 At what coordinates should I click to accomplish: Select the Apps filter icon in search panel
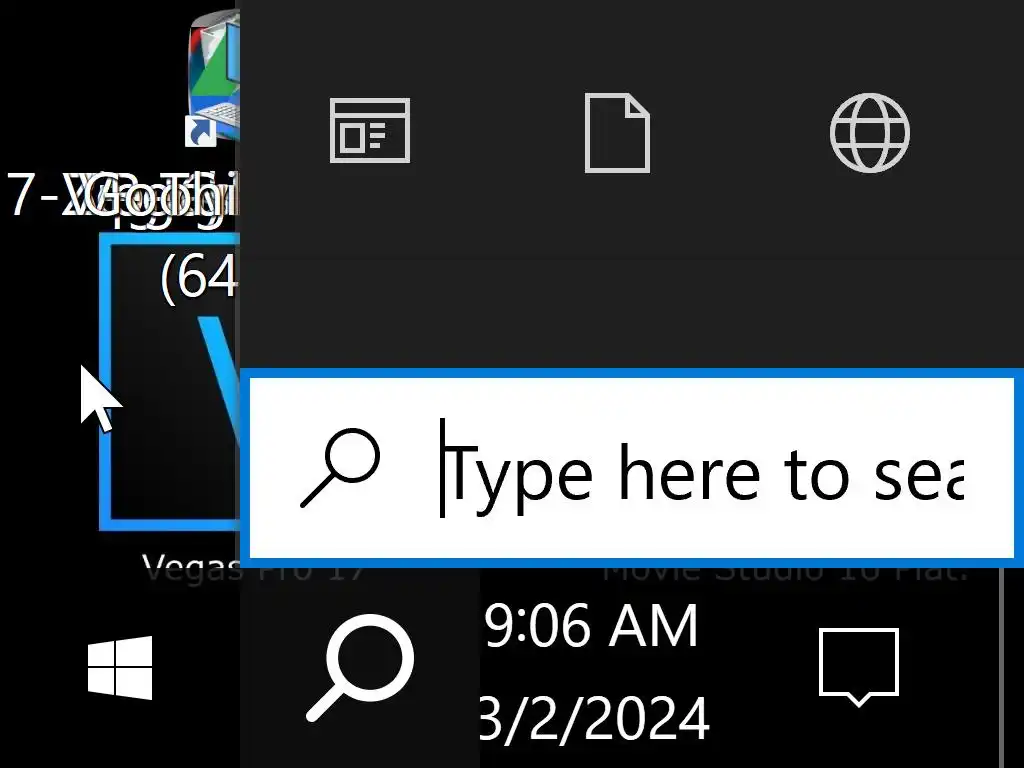click(370, 130)
